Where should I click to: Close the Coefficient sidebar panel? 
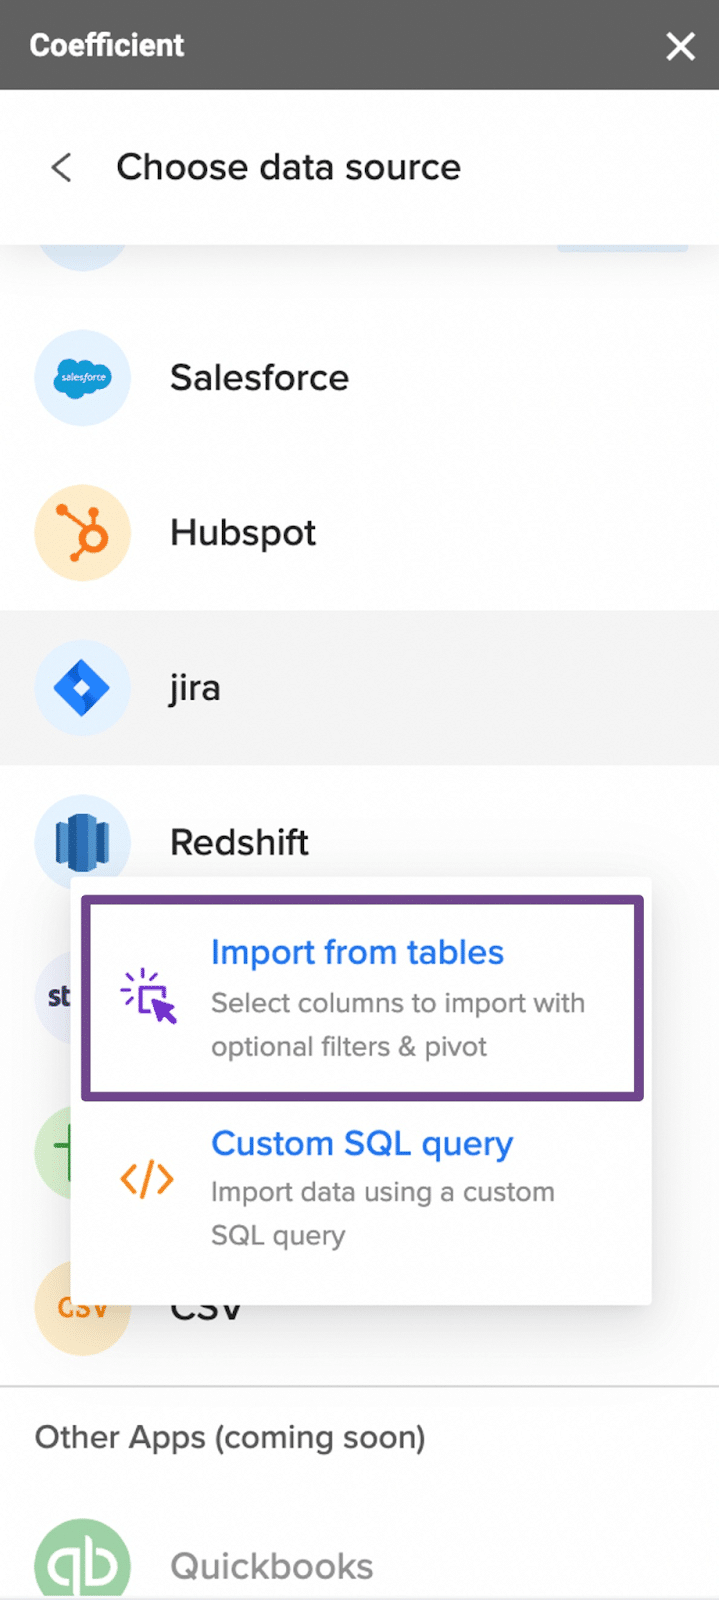tap(680, 46)
